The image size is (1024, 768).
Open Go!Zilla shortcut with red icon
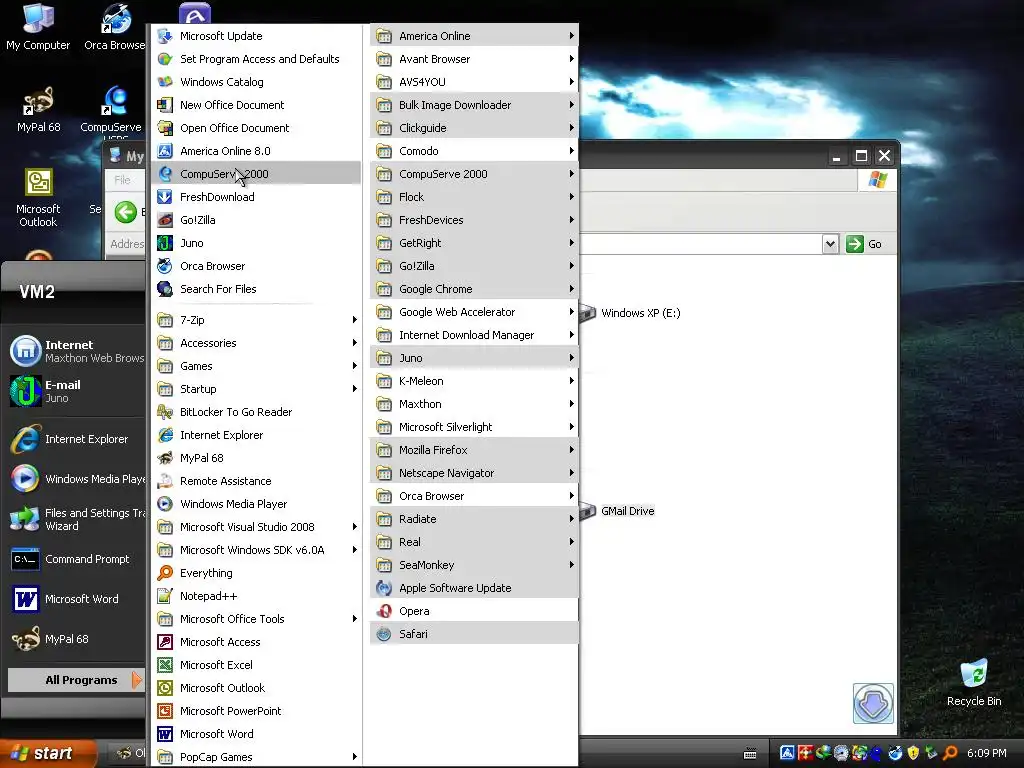[x=256, y=220]
